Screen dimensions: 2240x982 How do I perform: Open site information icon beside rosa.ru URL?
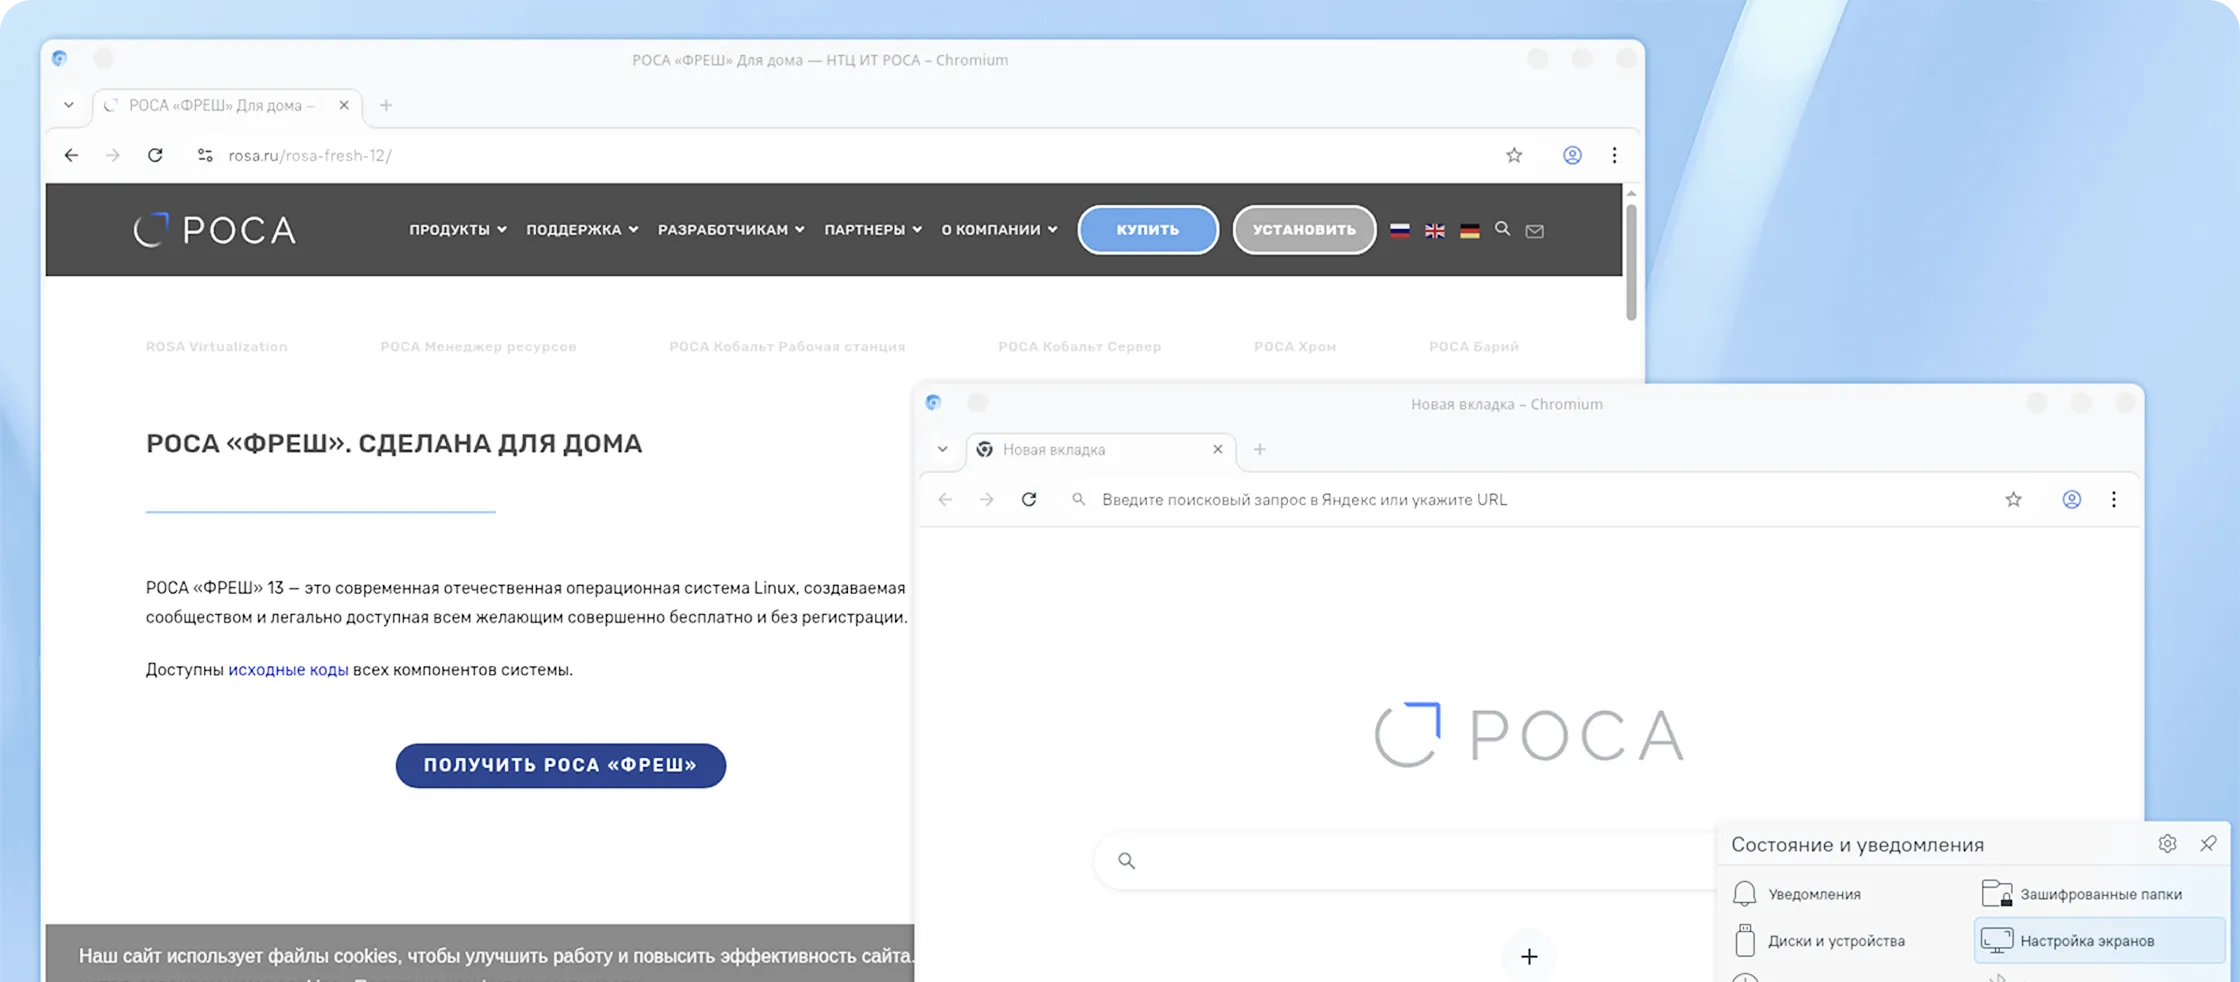click(205, 155)
